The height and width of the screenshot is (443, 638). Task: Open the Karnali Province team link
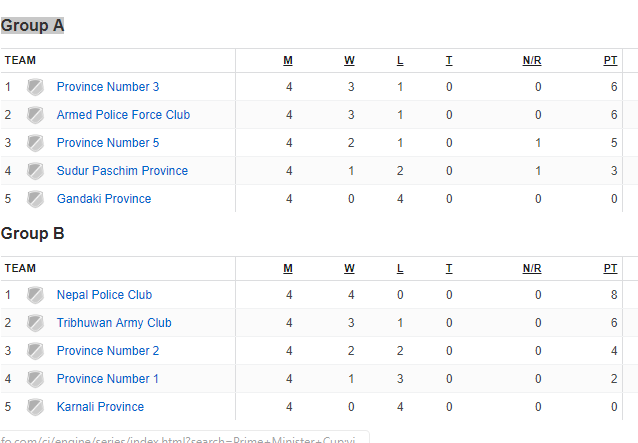click(100, 407)
